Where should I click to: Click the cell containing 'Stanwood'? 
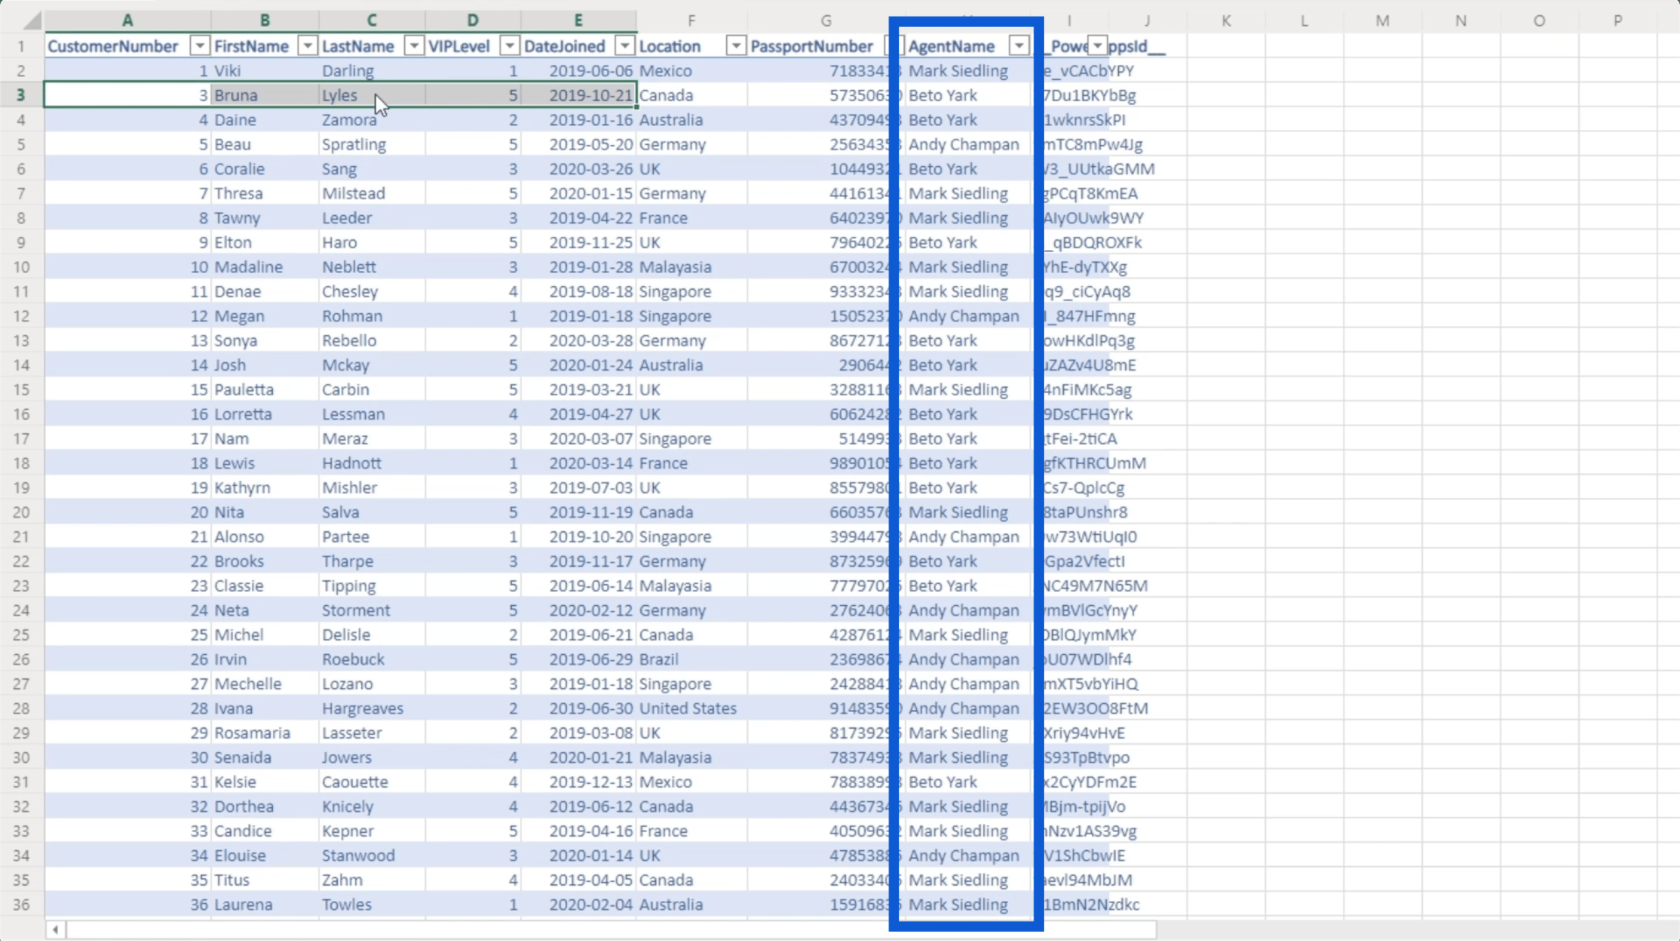coord(372,855)
